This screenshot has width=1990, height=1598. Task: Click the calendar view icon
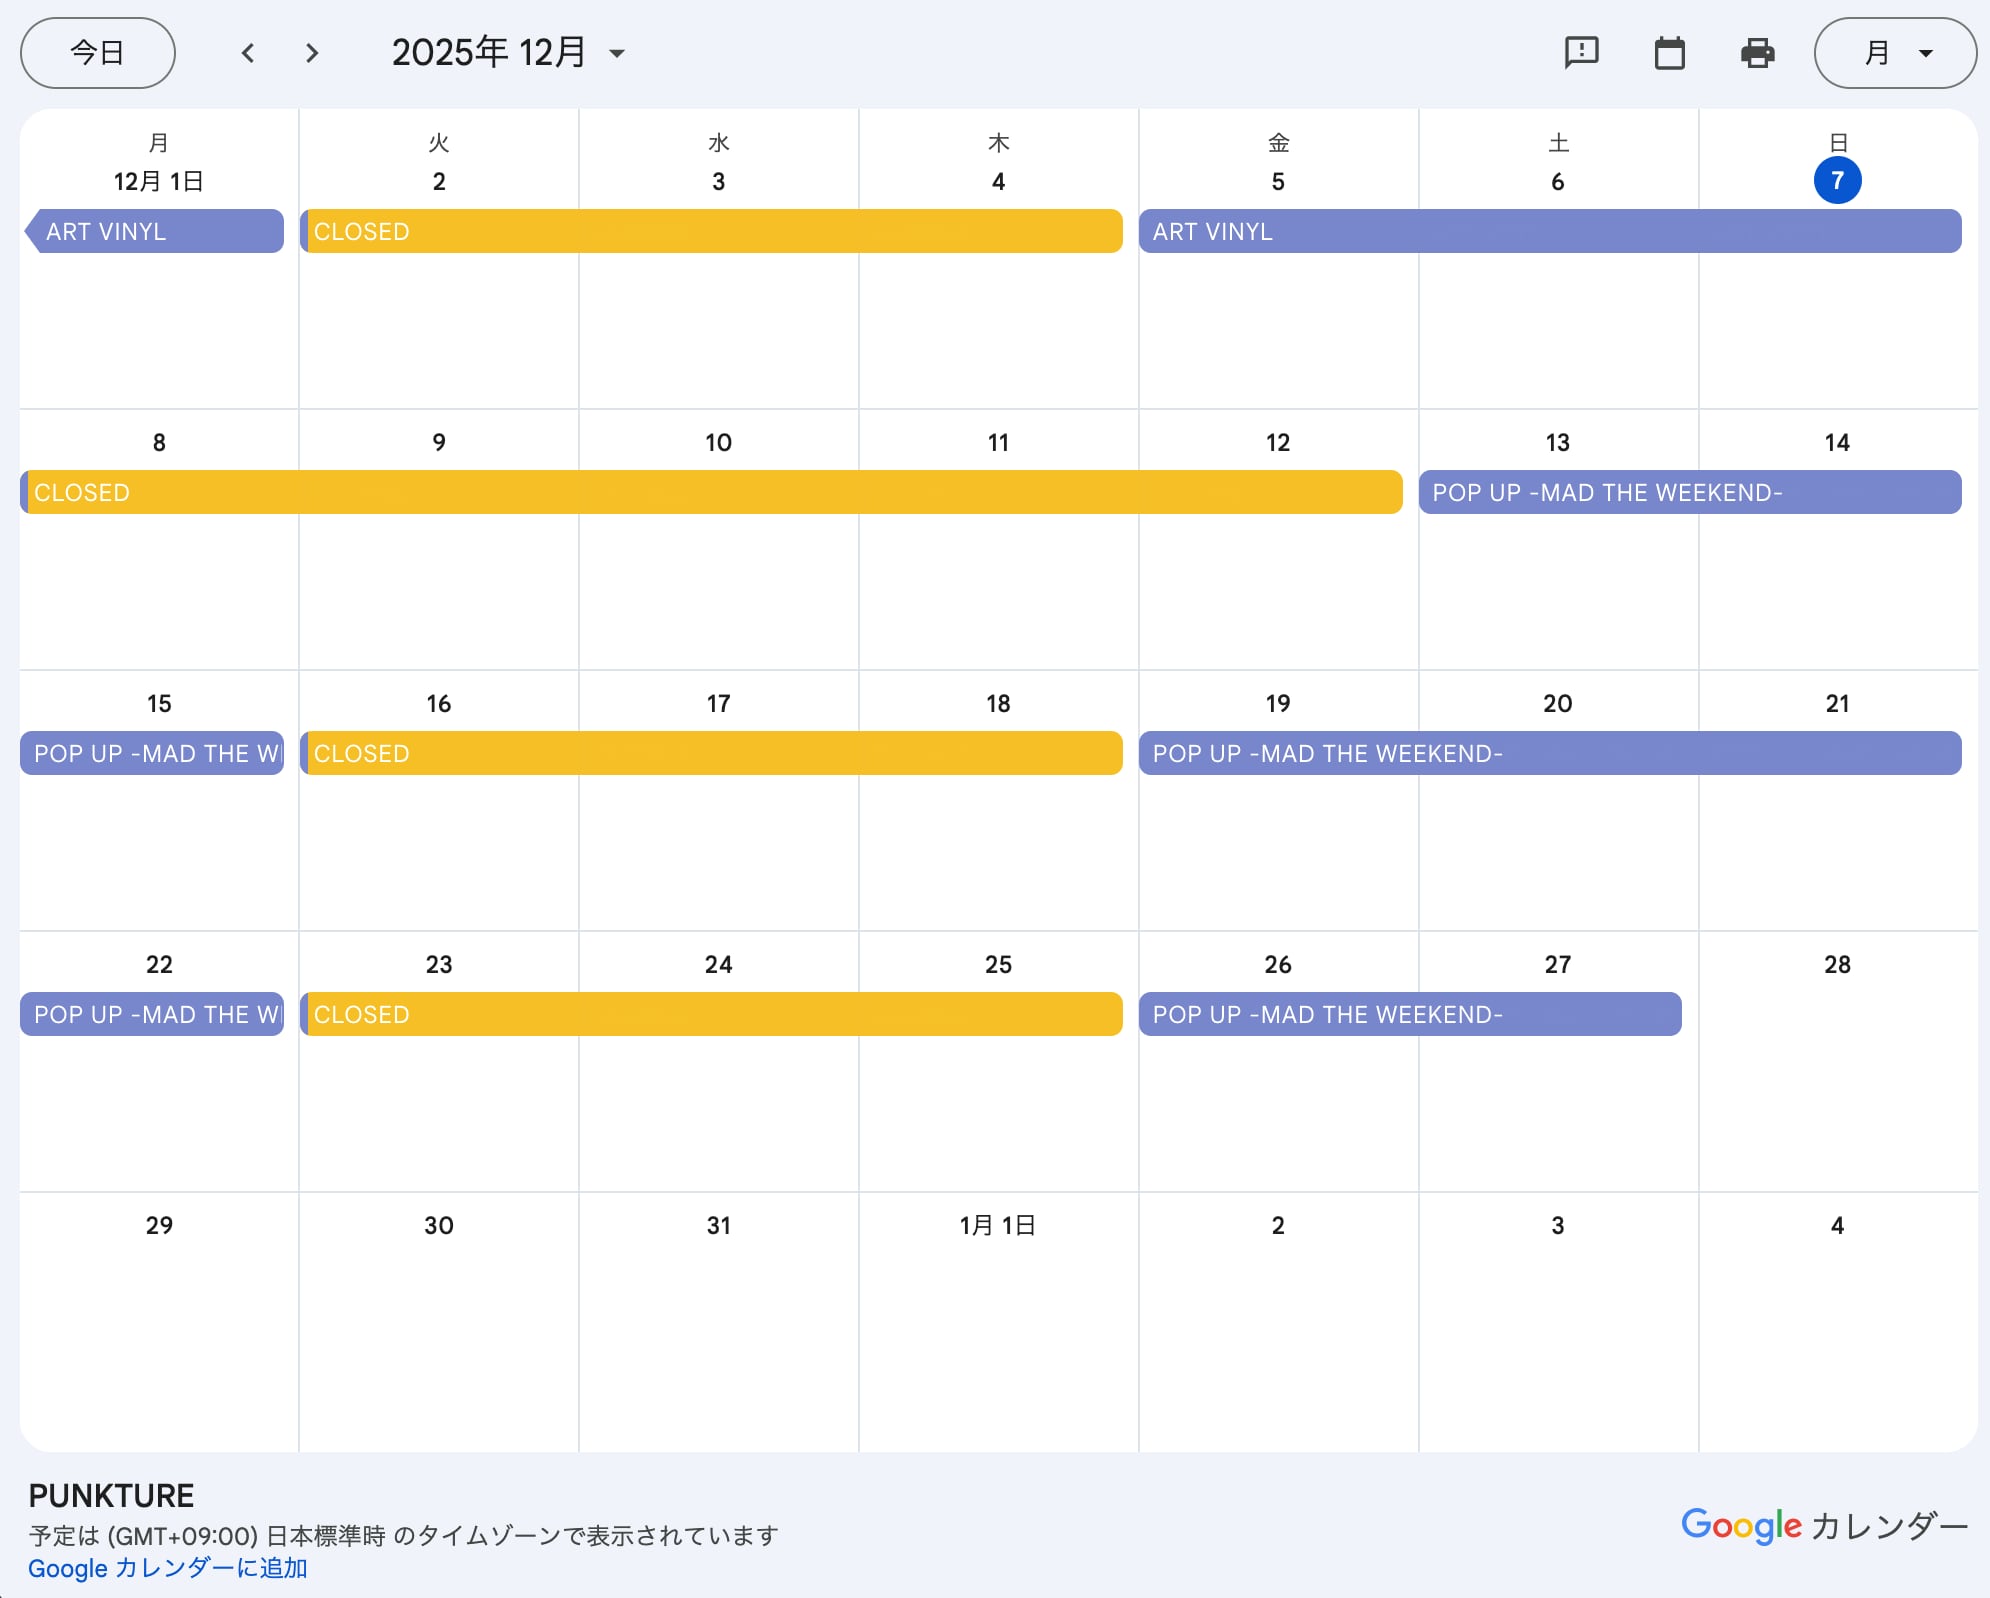click(x=1669, y=53)
